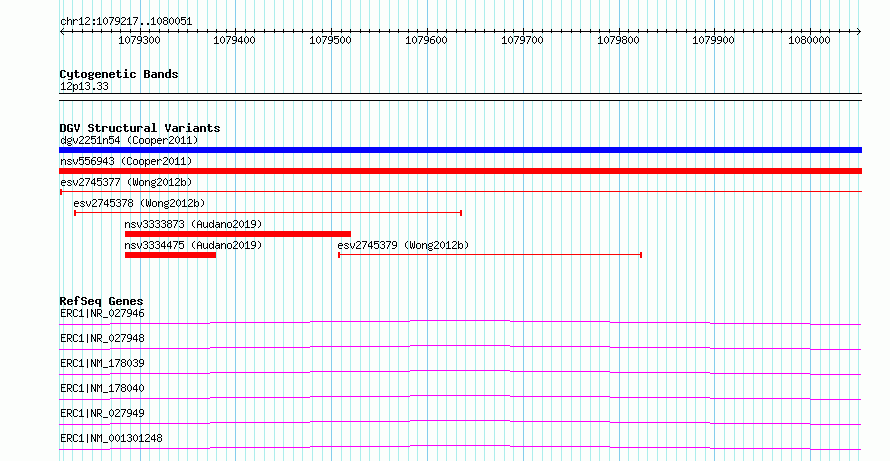Select the Cytogenetic Bands track title
This screenshot has width=890, height=461.
119,74
